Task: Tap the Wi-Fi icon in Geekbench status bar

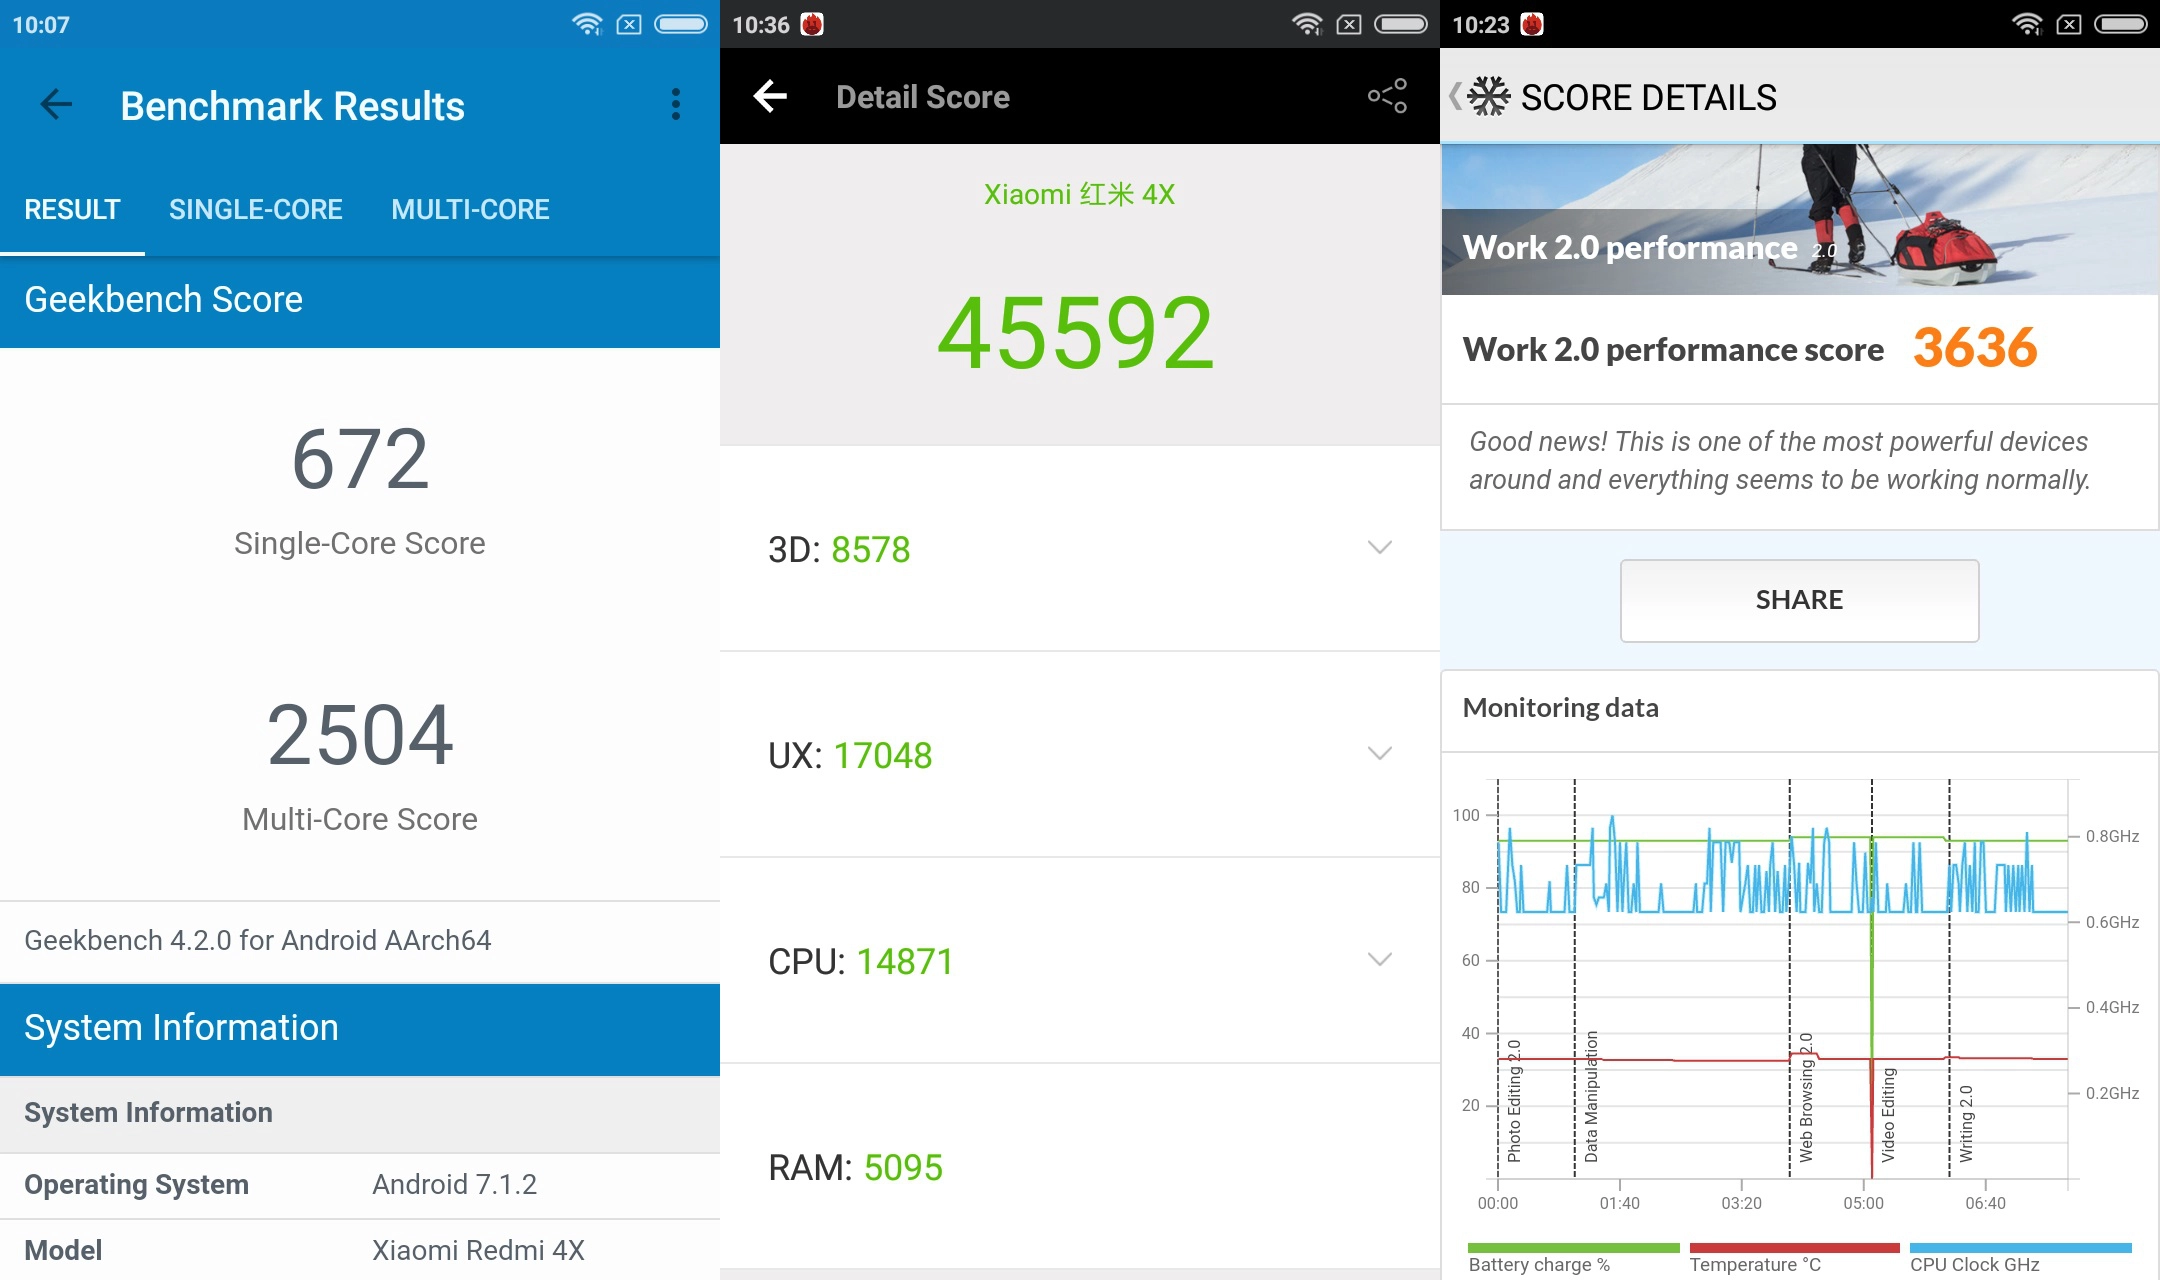Action: [x=587, y=24]
